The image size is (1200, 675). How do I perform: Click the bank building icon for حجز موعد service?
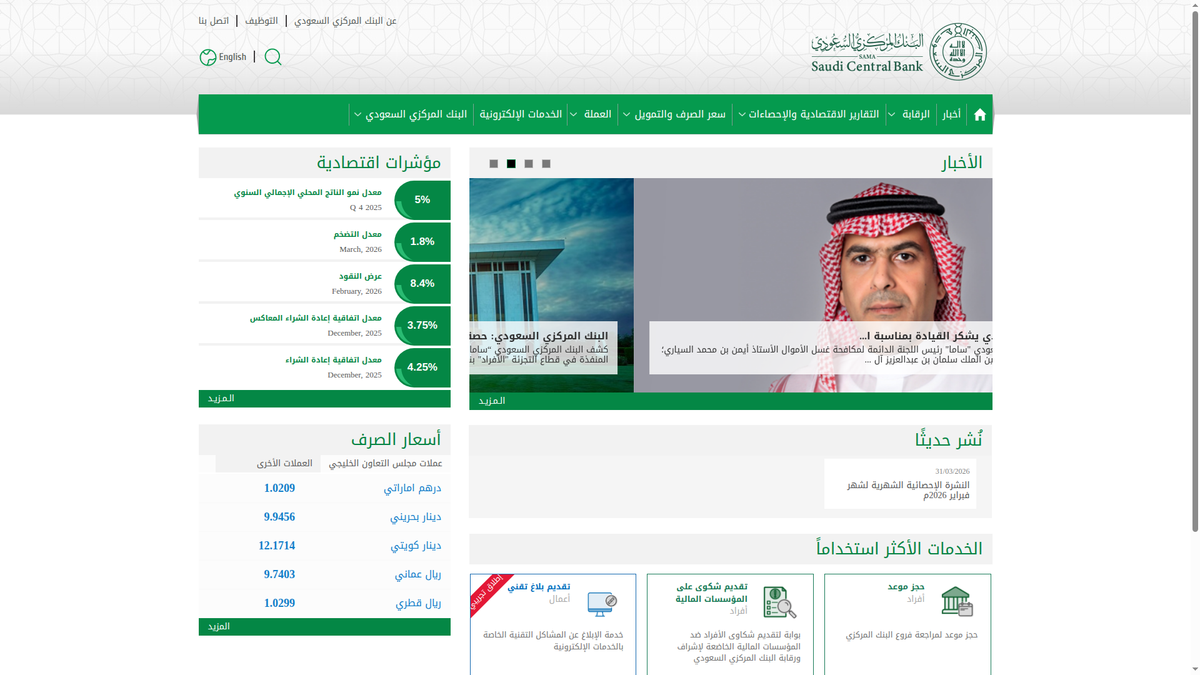[x=958, y=601]
